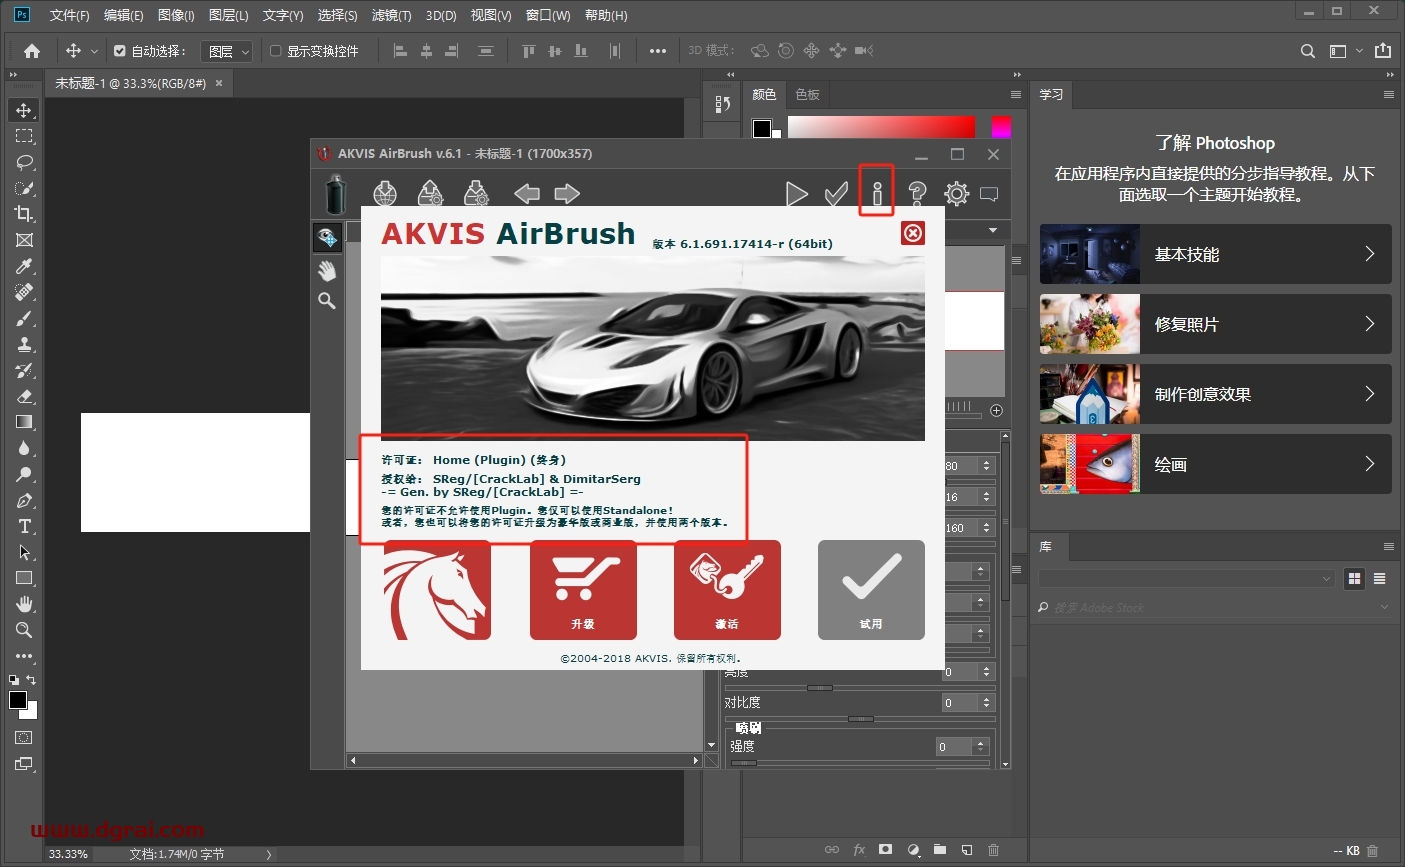Select the AKVIS hand pan tool
The width and height of the screenshot is (1405, 867).
pos(327,271)
